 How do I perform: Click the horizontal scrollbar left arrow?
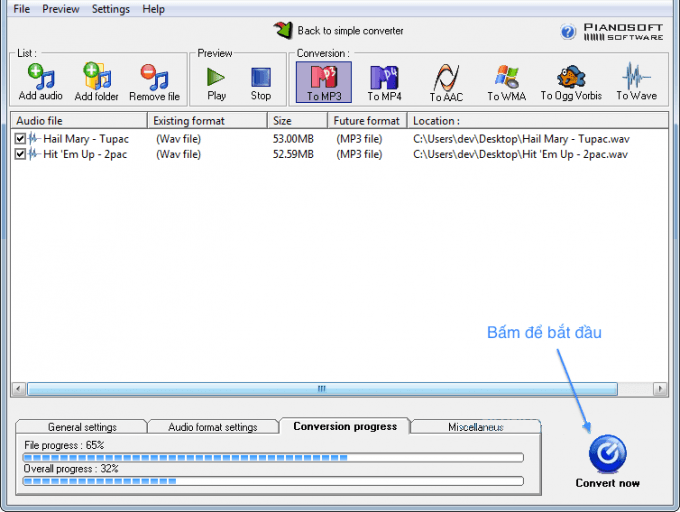[x=18, y=388]
